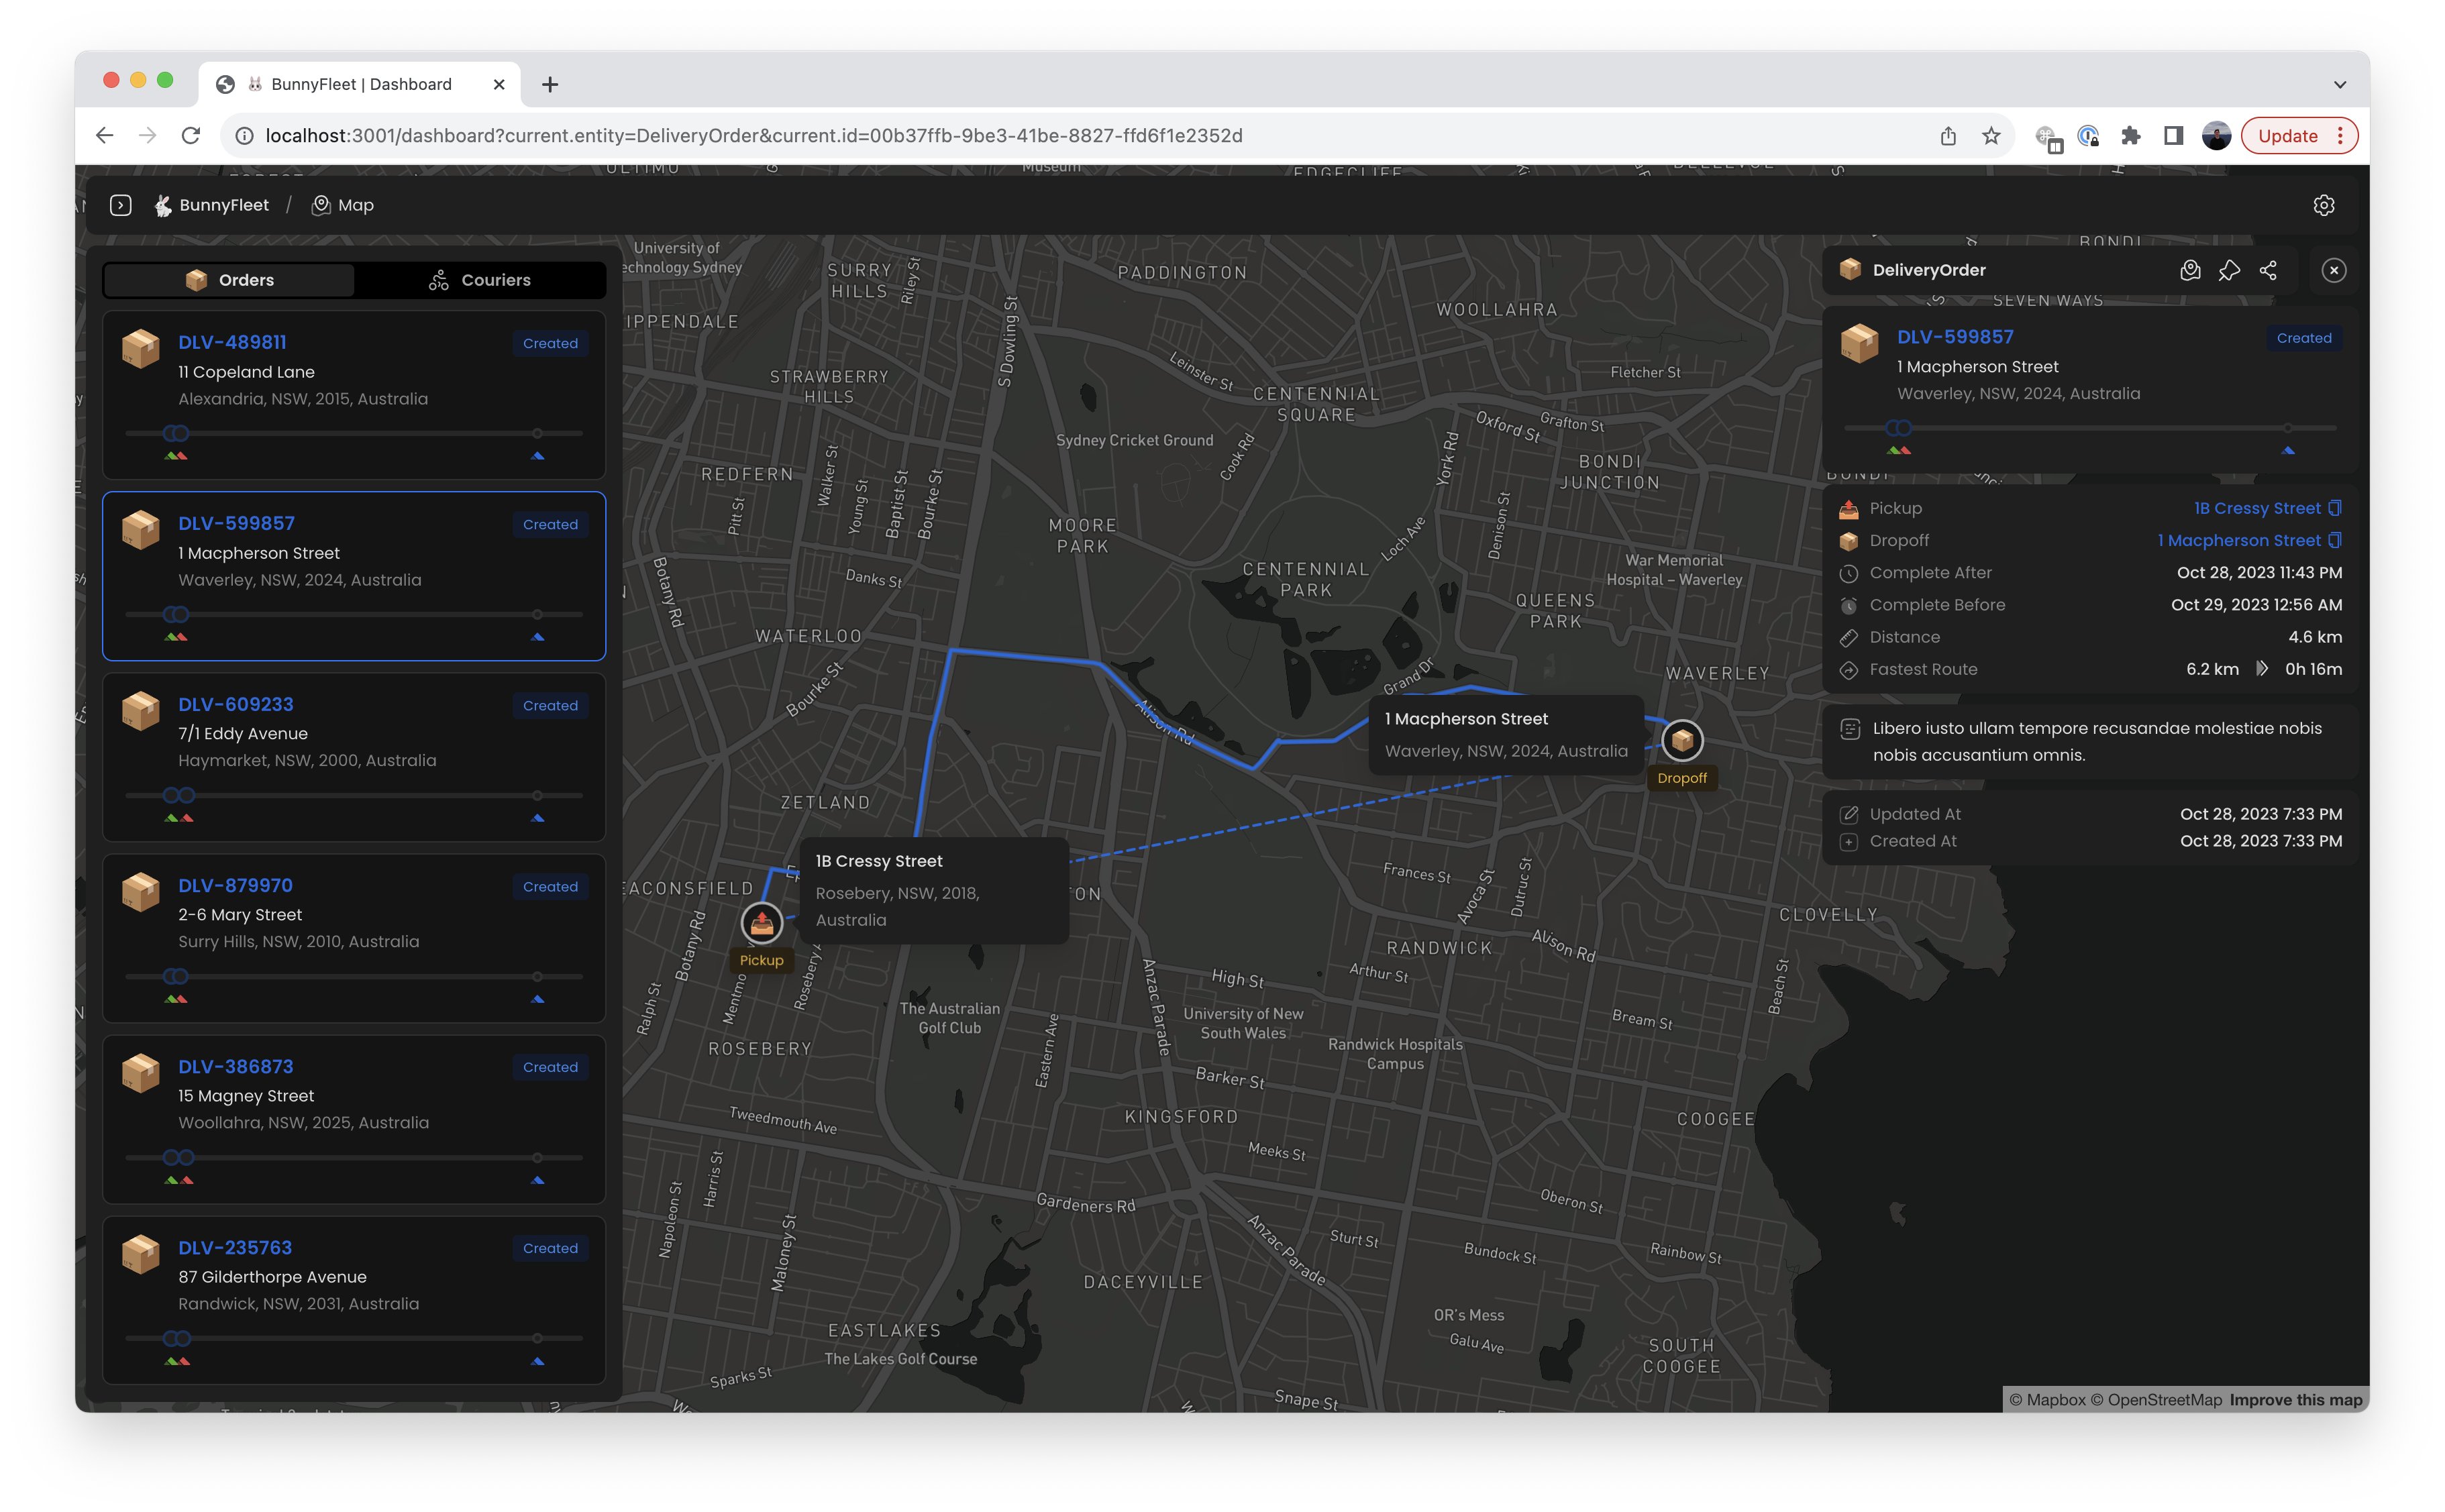Open order DLV-609233 in the list
This screenshot has height=1512, width=2445.
tap(236, 704)
